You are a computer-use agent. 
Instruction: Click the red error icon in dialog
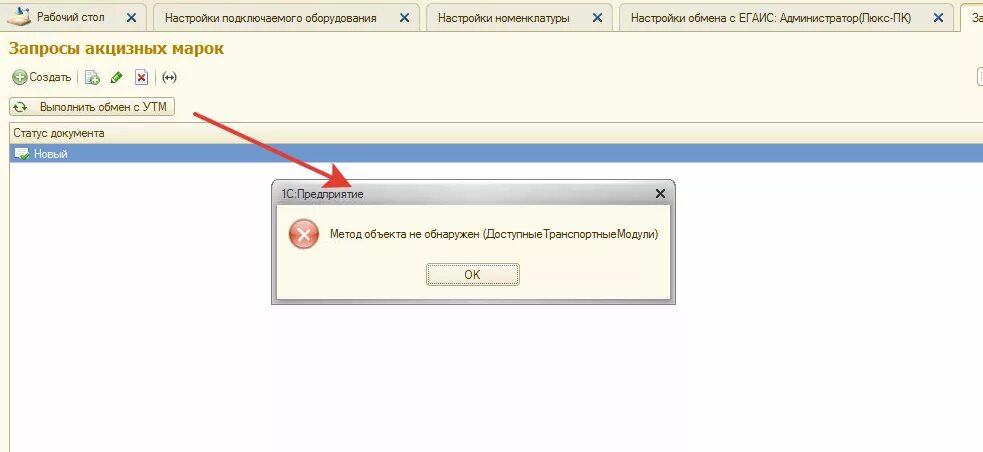[303, 234]
